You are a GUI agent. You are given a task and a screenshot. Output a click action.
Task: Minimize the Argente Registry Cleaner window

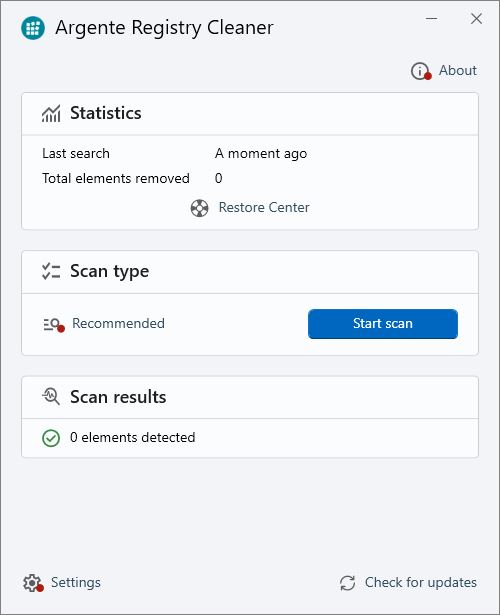point(431,18)
